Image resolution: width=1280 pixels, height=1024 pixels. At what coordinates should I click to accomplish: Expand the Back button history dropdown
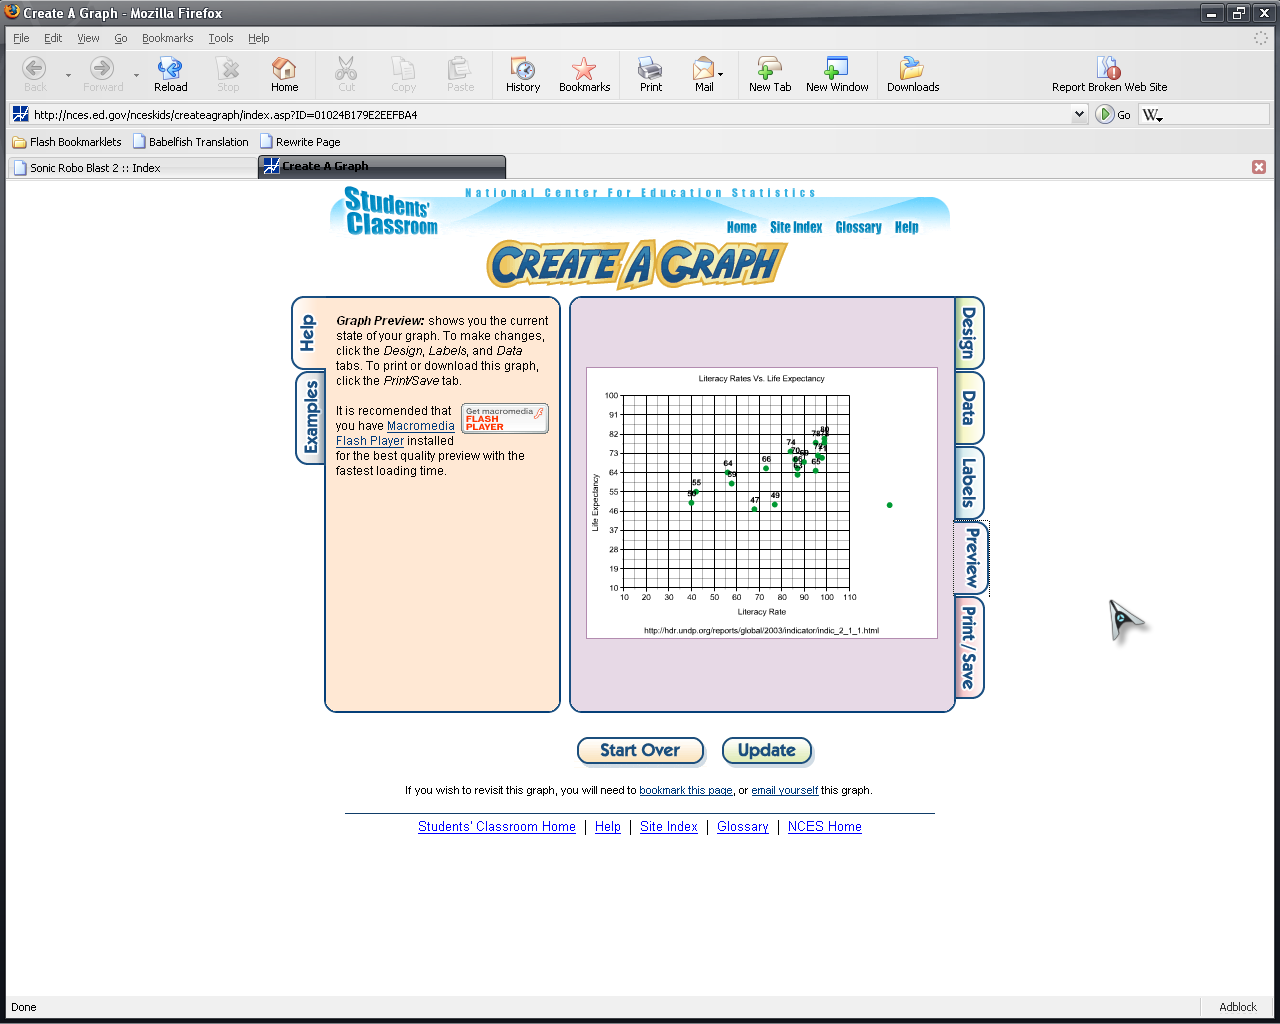point(68,75)
